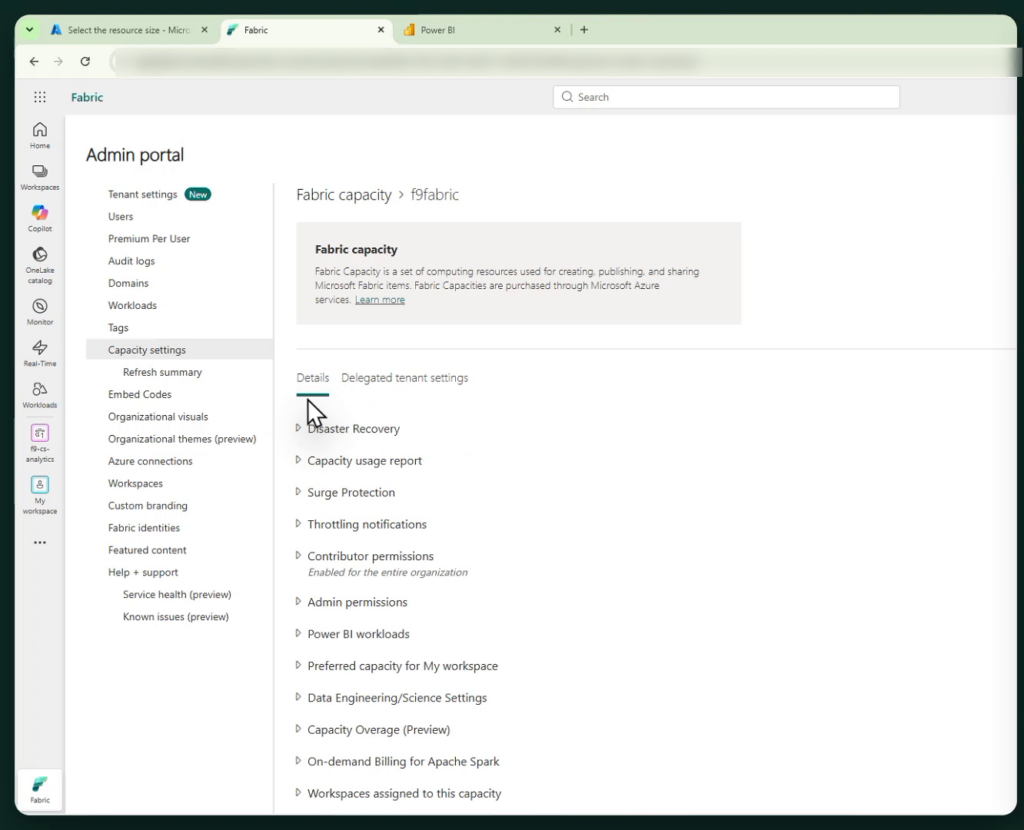
Task: Open Copilot from the left rail
Action: tap(40, 219)
